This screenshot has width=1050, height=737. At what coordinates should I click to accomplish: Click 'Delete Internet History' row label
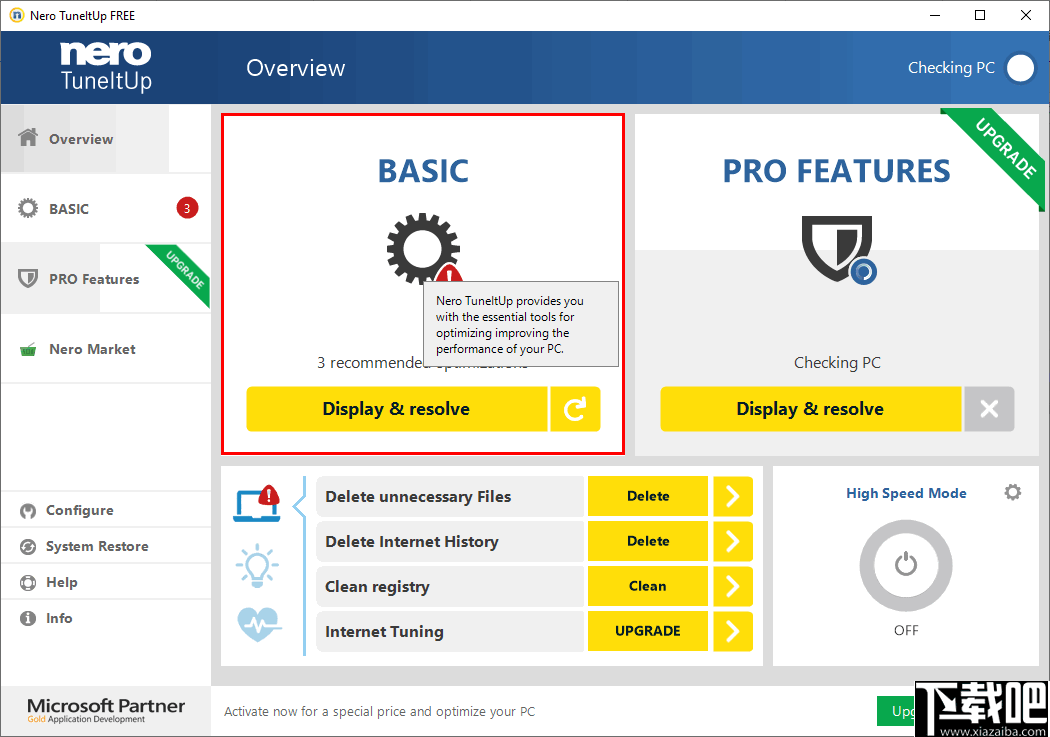tap(412, 542)
